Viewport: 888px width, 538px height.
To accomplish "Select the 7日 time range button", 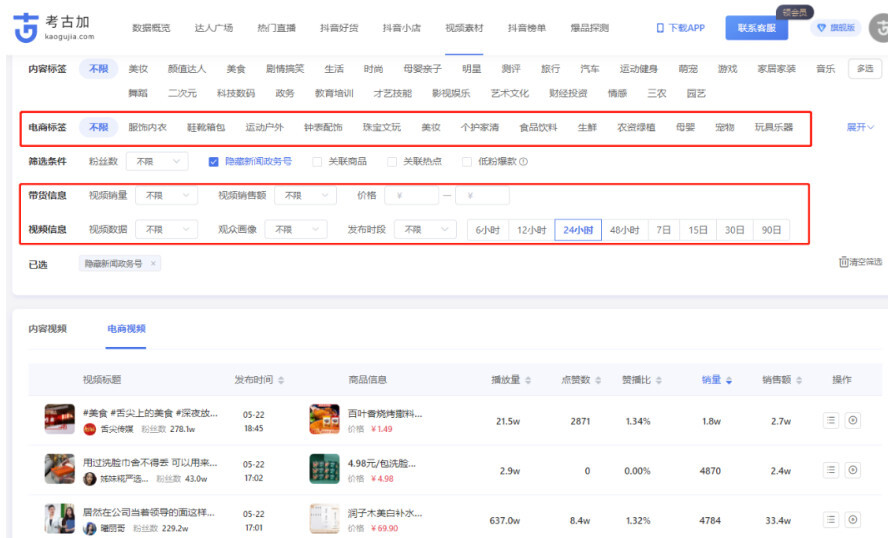I will [663, 230].
